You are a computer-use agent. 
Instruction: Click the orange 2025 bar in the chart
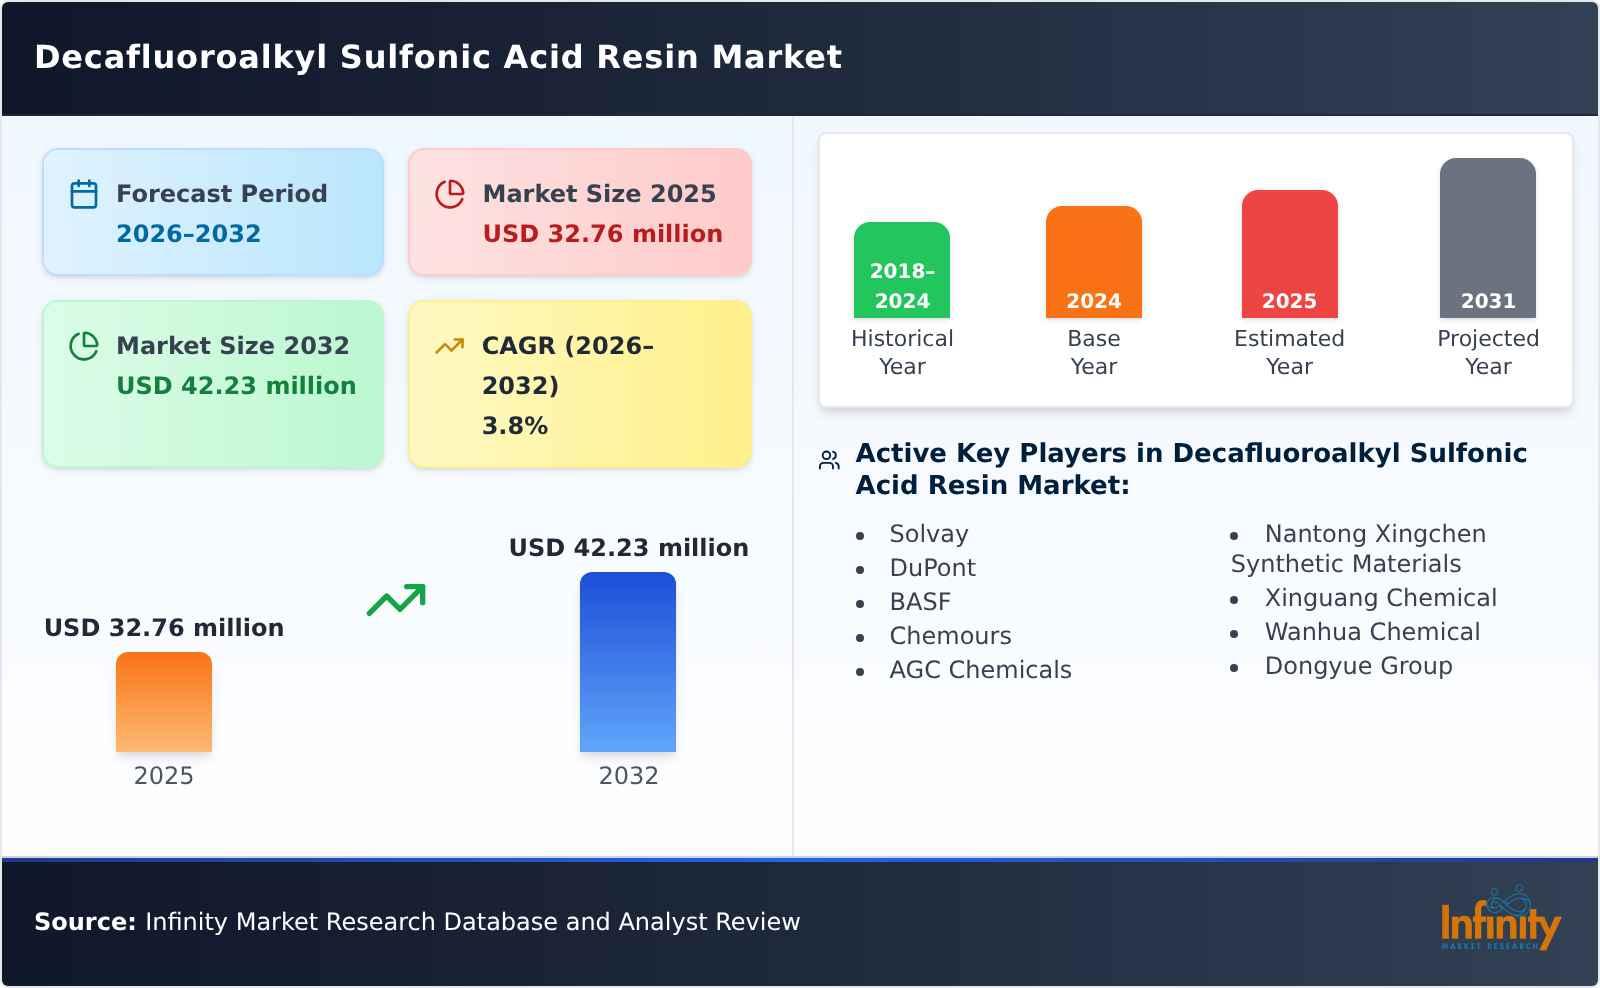coord(164,700)
